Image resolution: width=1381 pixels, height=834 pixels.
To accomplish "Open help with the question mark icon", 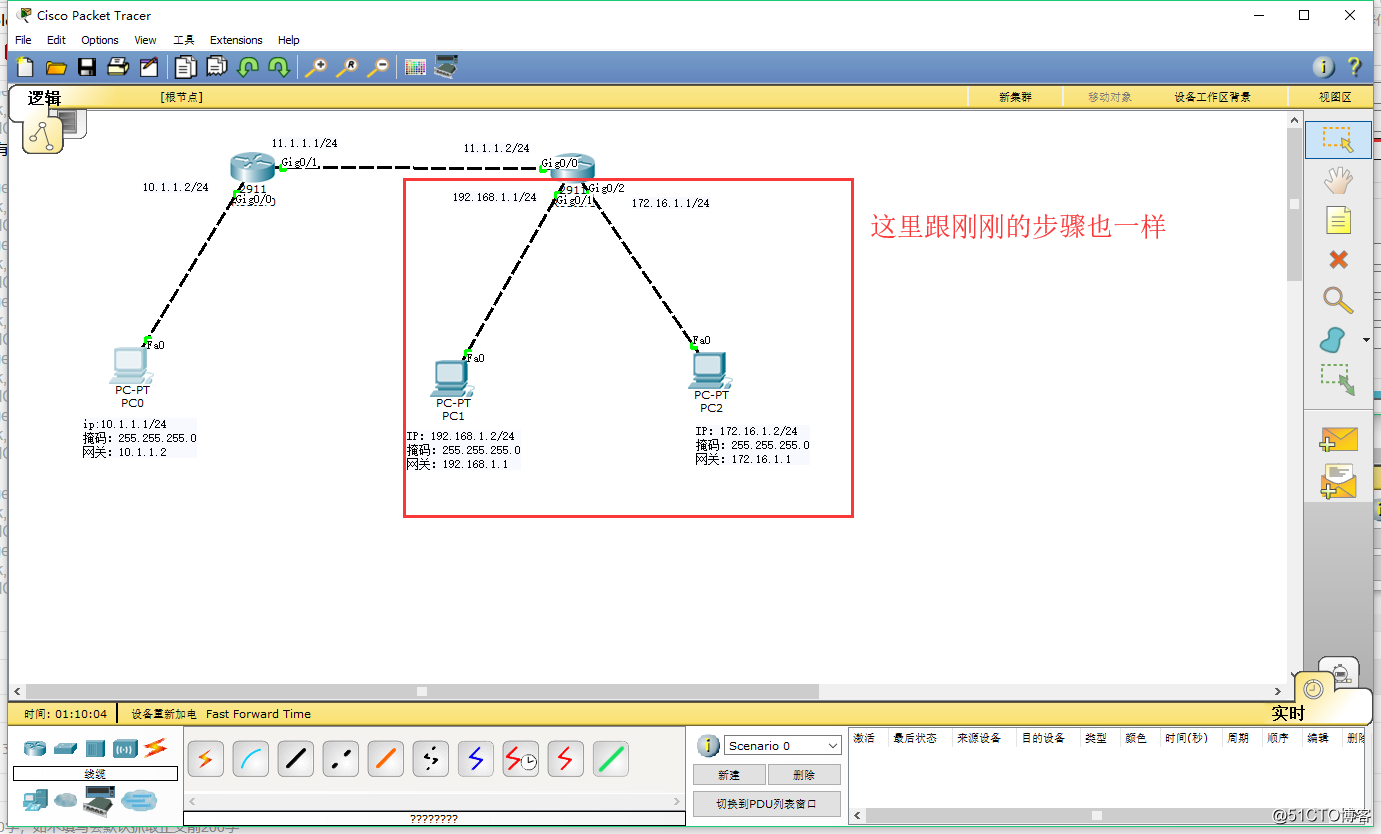I will [1354, 67].
